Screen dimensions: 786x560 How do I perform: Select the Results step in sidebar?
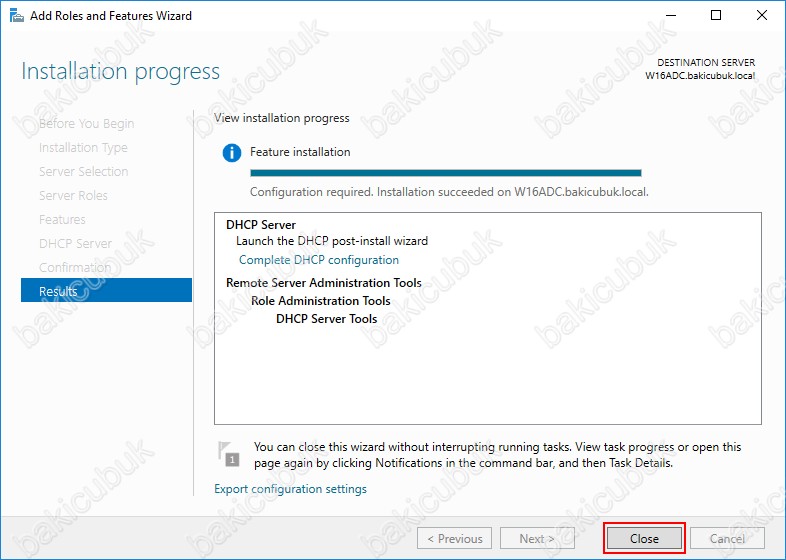coord(106,291)
